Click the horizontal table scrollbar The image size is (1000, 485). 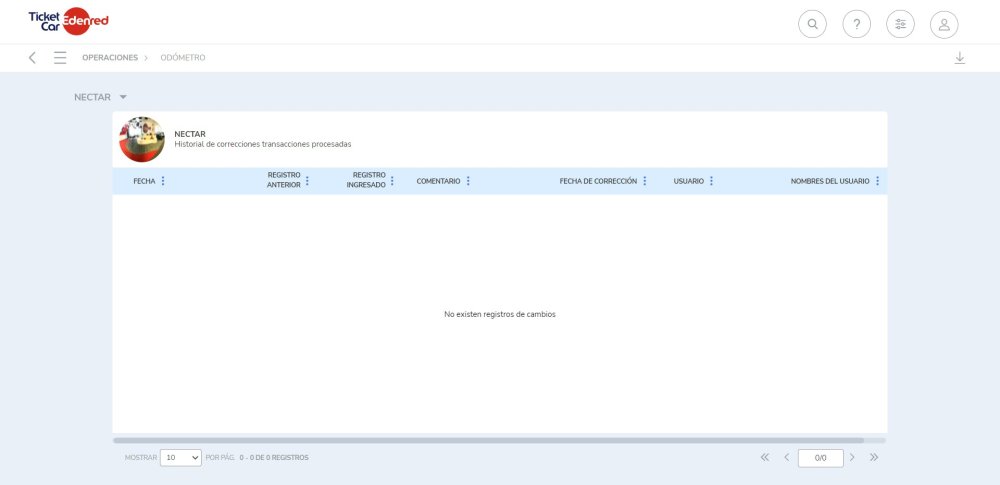point(489,440)
